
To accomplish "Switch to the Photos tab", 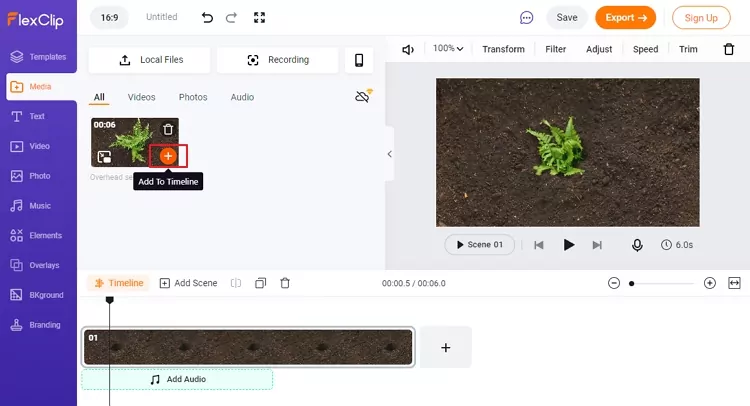I will click(193, 97).
